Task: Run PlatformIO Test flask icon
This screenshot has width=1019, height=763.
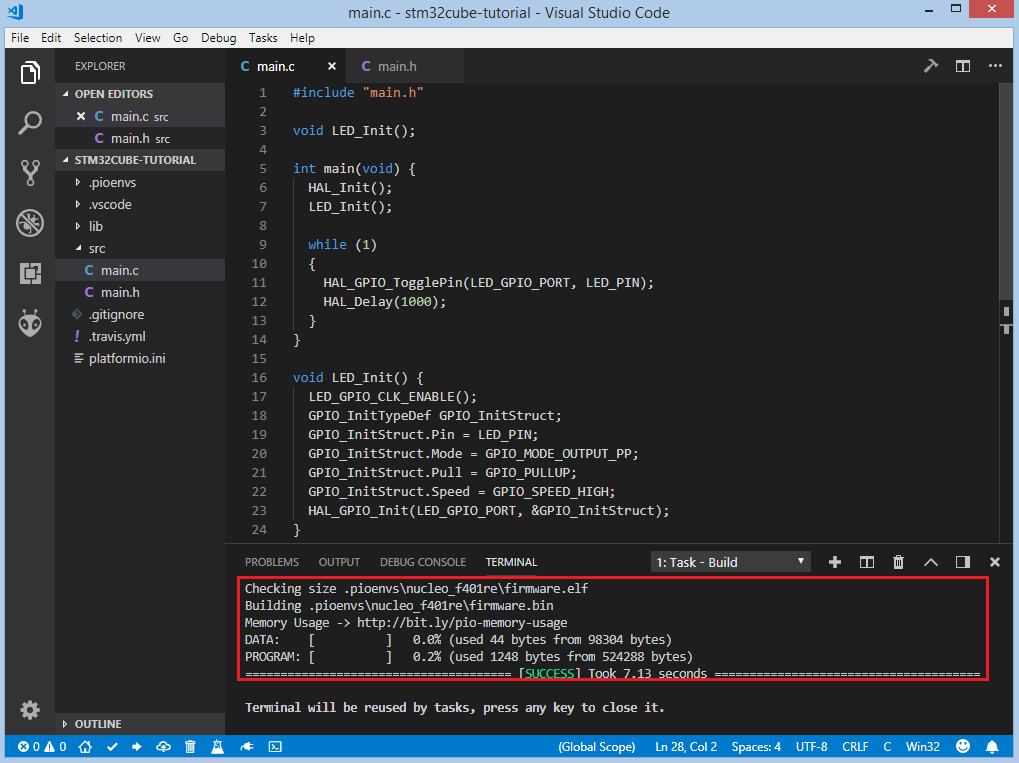Action: [217, 747]
